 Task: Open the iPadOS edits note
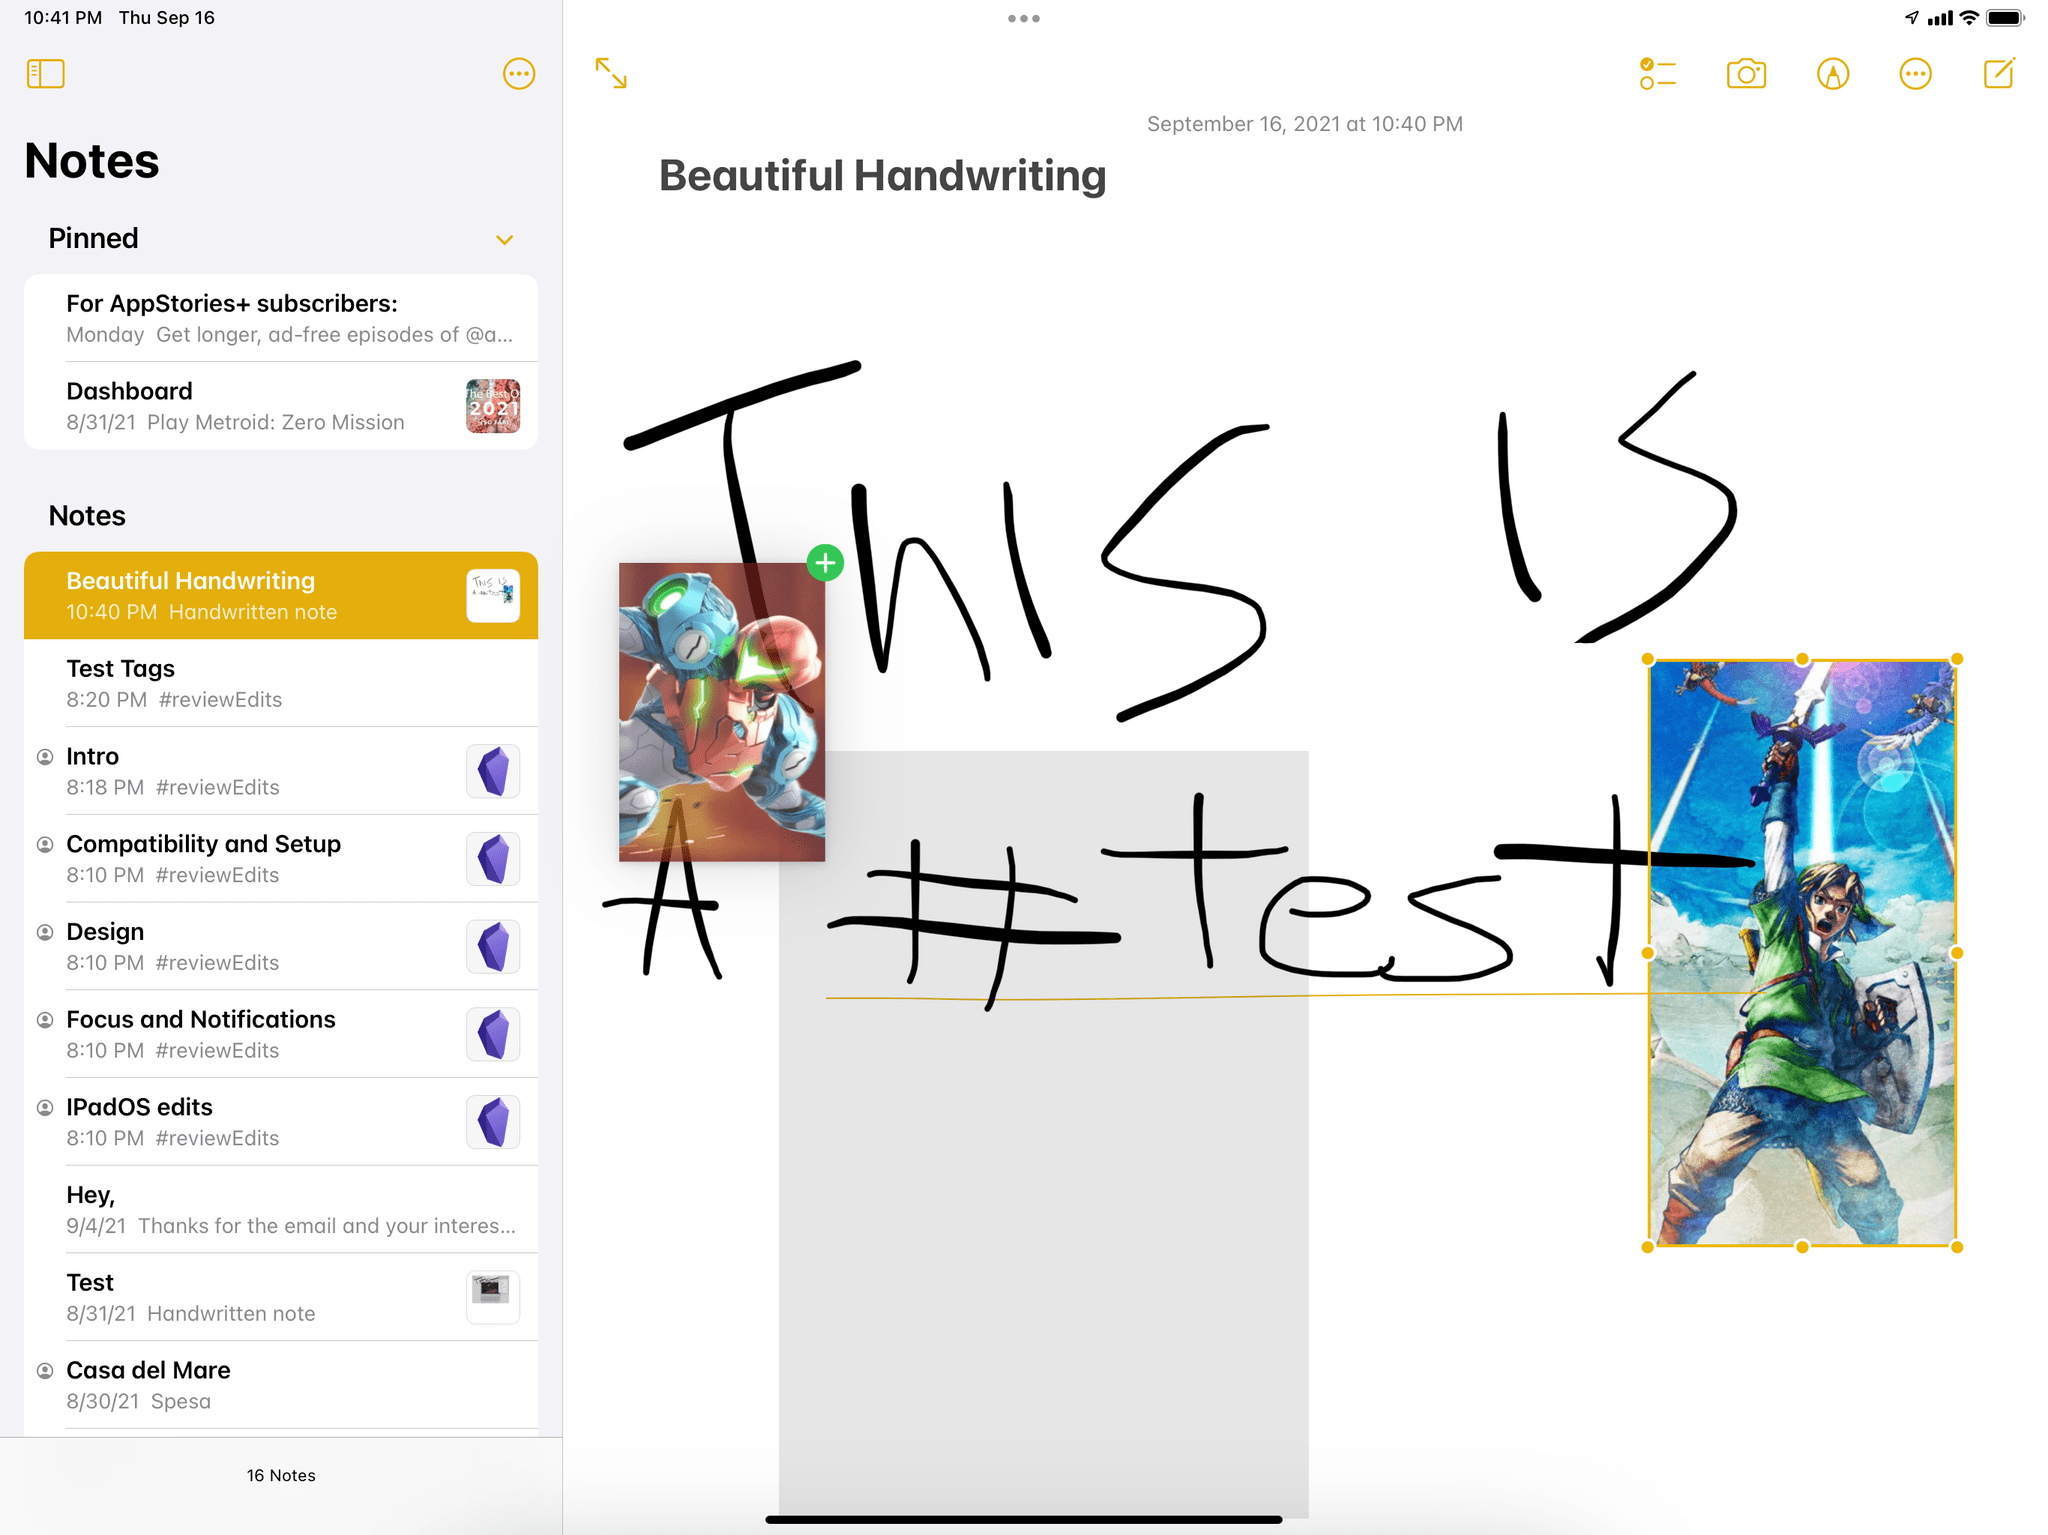point(281,1122)
